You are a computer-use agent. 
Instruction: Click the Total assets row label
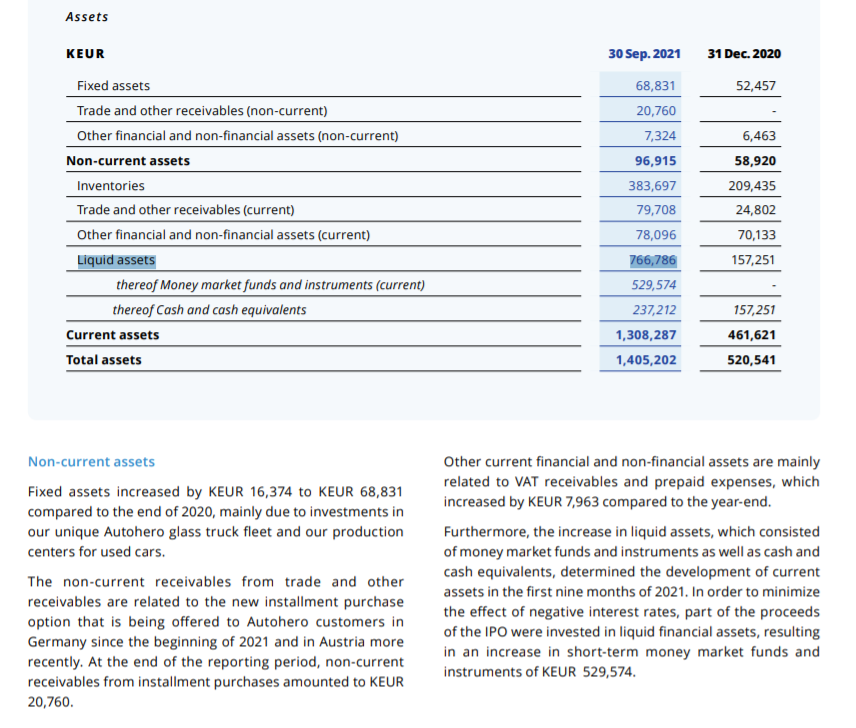[104, 360]
